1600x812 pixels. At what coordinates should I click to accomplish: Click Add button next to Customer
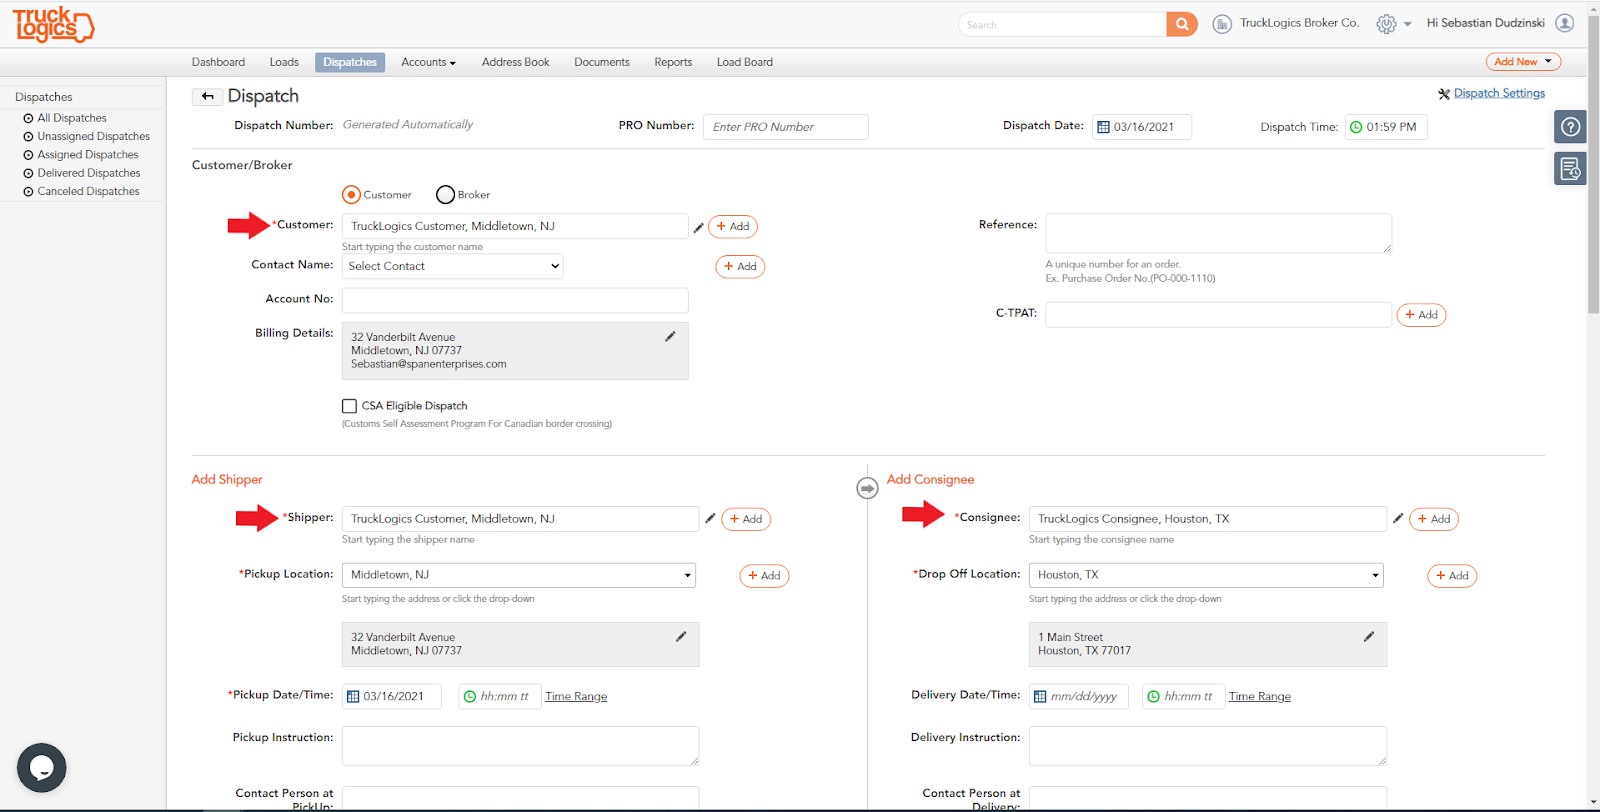733,227
